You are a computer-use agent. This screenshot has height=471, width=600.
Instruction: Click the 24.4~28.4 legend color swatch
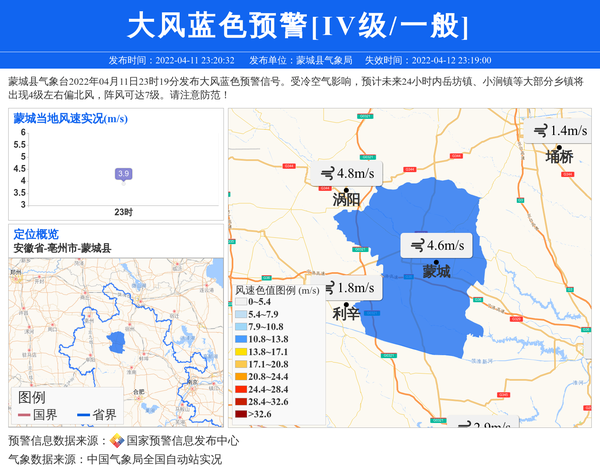point(241,389)
